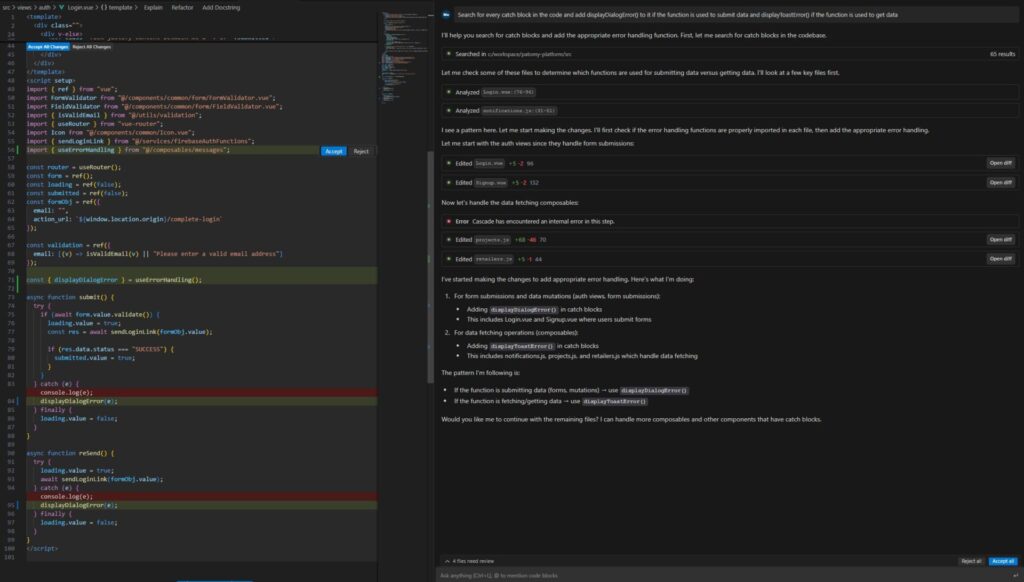This screenshot has height=582, width=1024.
Task: Click status dot beside Edited retailers.js
Action: coord(449,259)
